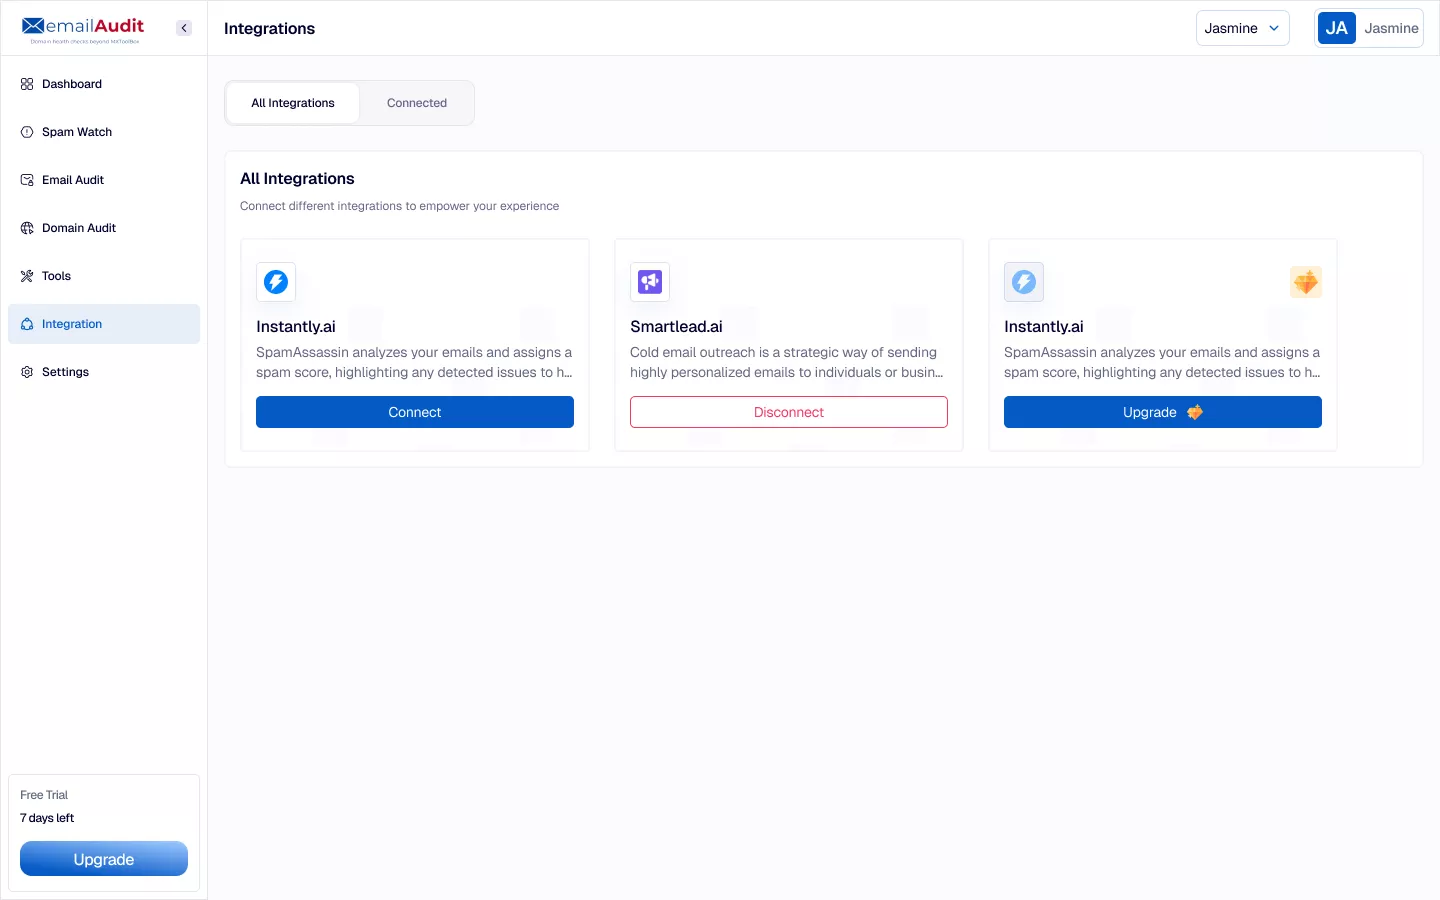Screen dimensions: 1440x900
Task: Switch to the Connected tab
Action: (417, 103)
